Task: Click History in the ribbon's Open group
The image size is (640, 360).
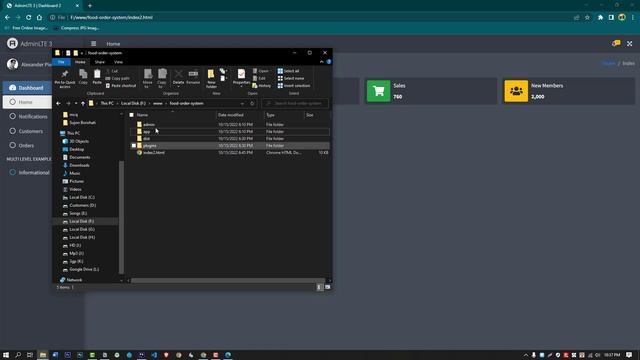Action: coord(262,86)
